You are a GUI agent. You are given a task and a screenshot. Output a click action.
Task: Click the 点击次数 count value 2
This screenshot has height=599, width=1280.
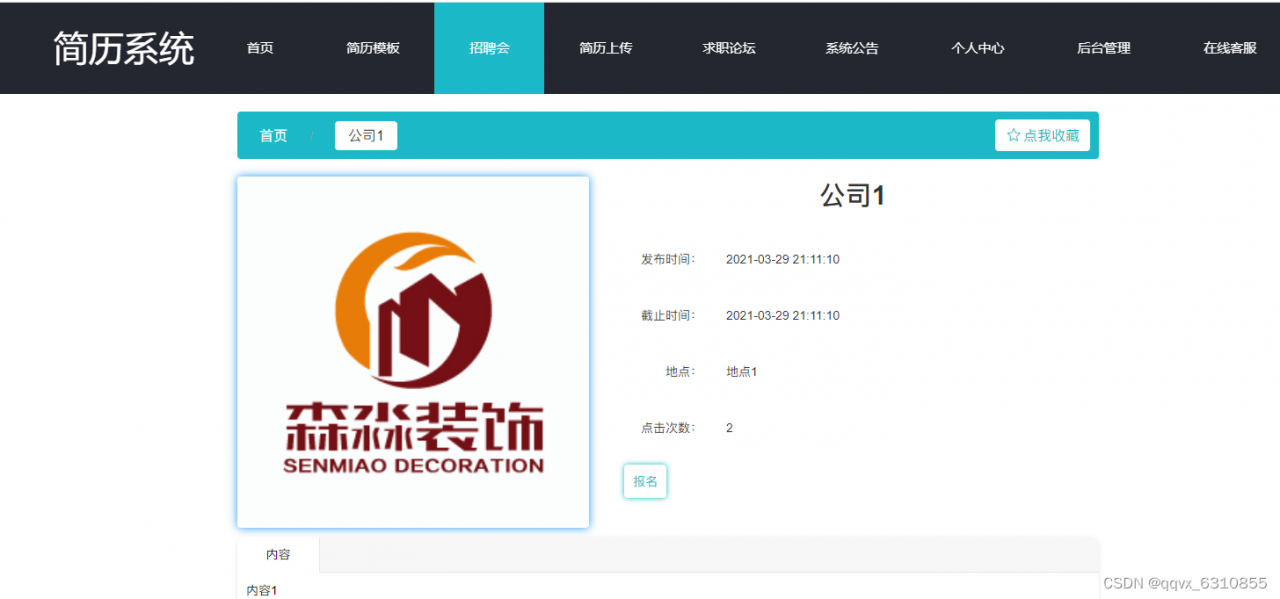(730, 427)
